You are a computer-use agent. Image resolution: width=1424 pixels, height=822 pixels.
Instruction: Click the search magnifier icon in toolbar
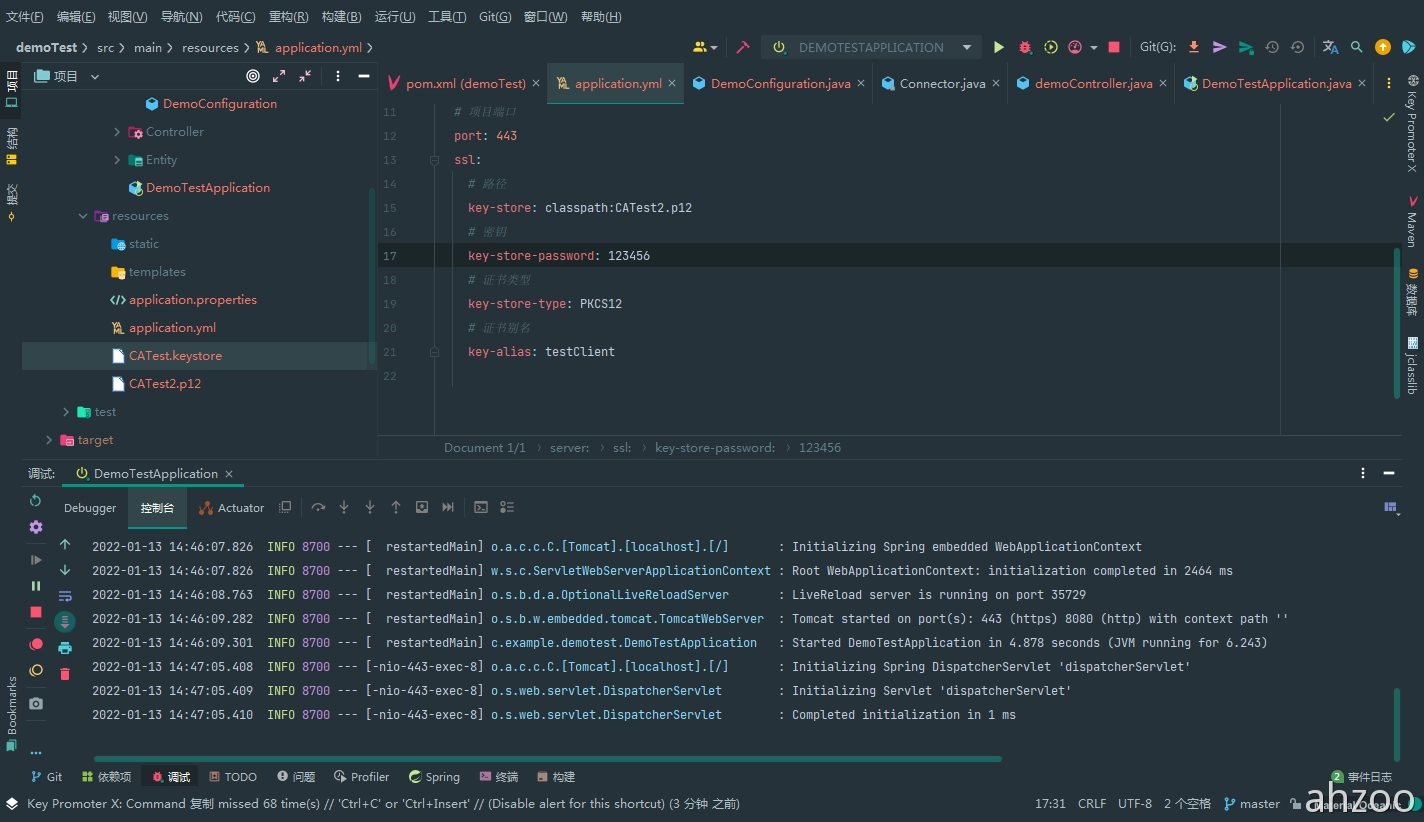tap(1356, 47)
